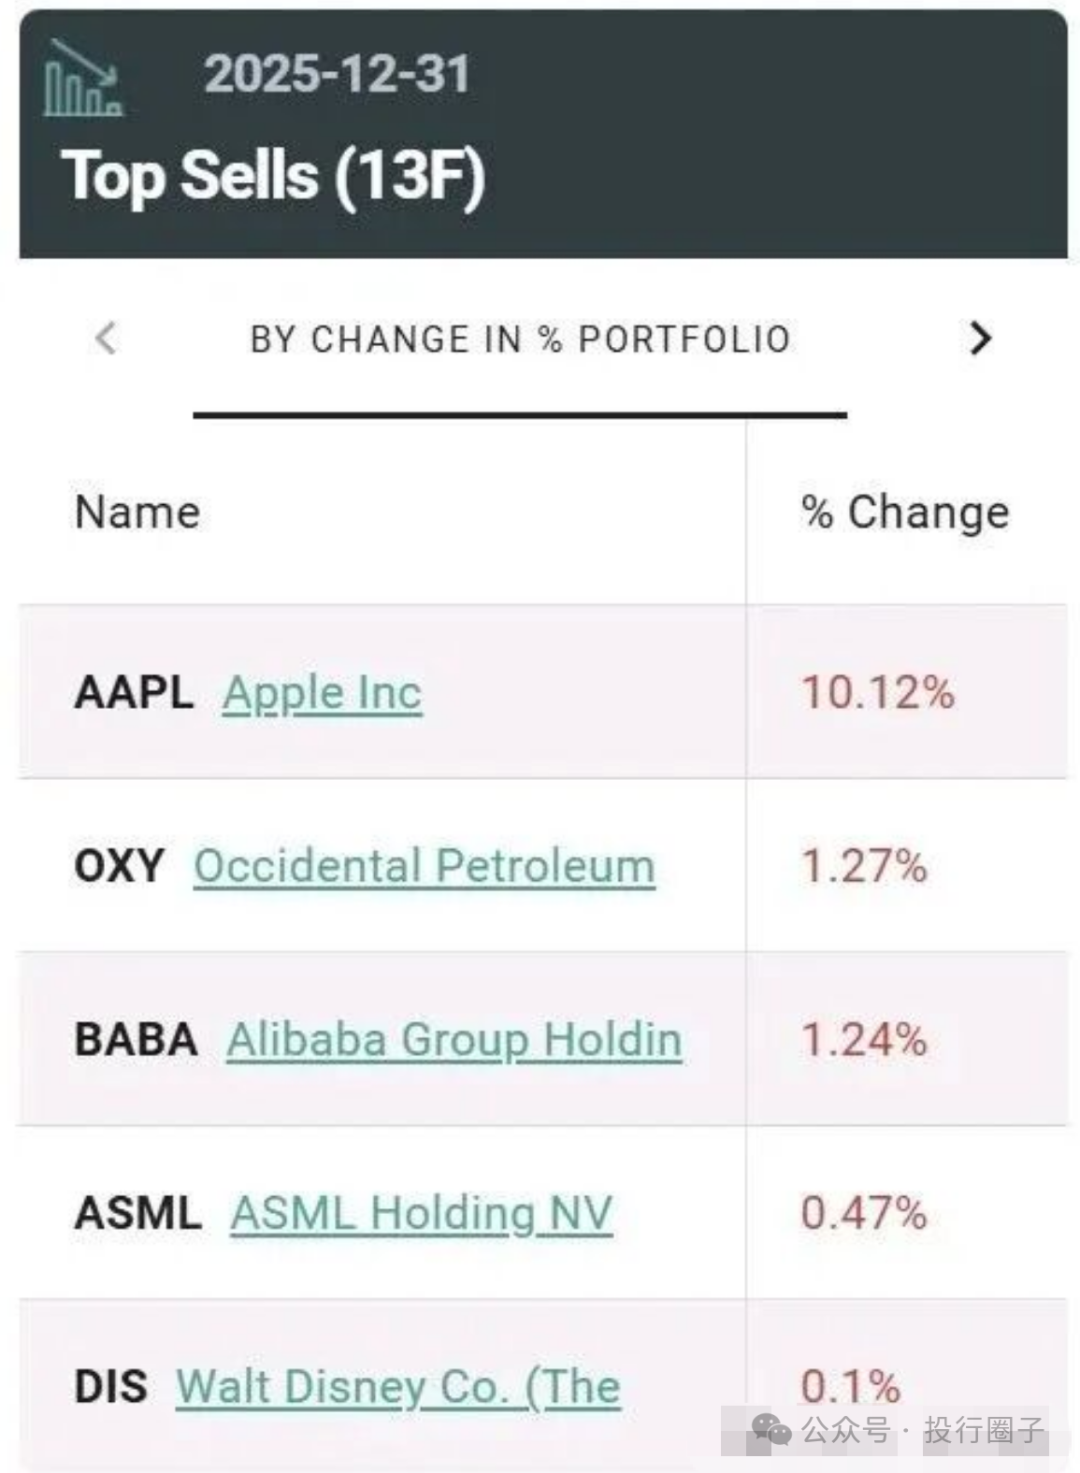The width and height of the screenshot is (1080, 1473).
Task: Follow the Alibaba Group Holding link
Action: pos(454,1040)
